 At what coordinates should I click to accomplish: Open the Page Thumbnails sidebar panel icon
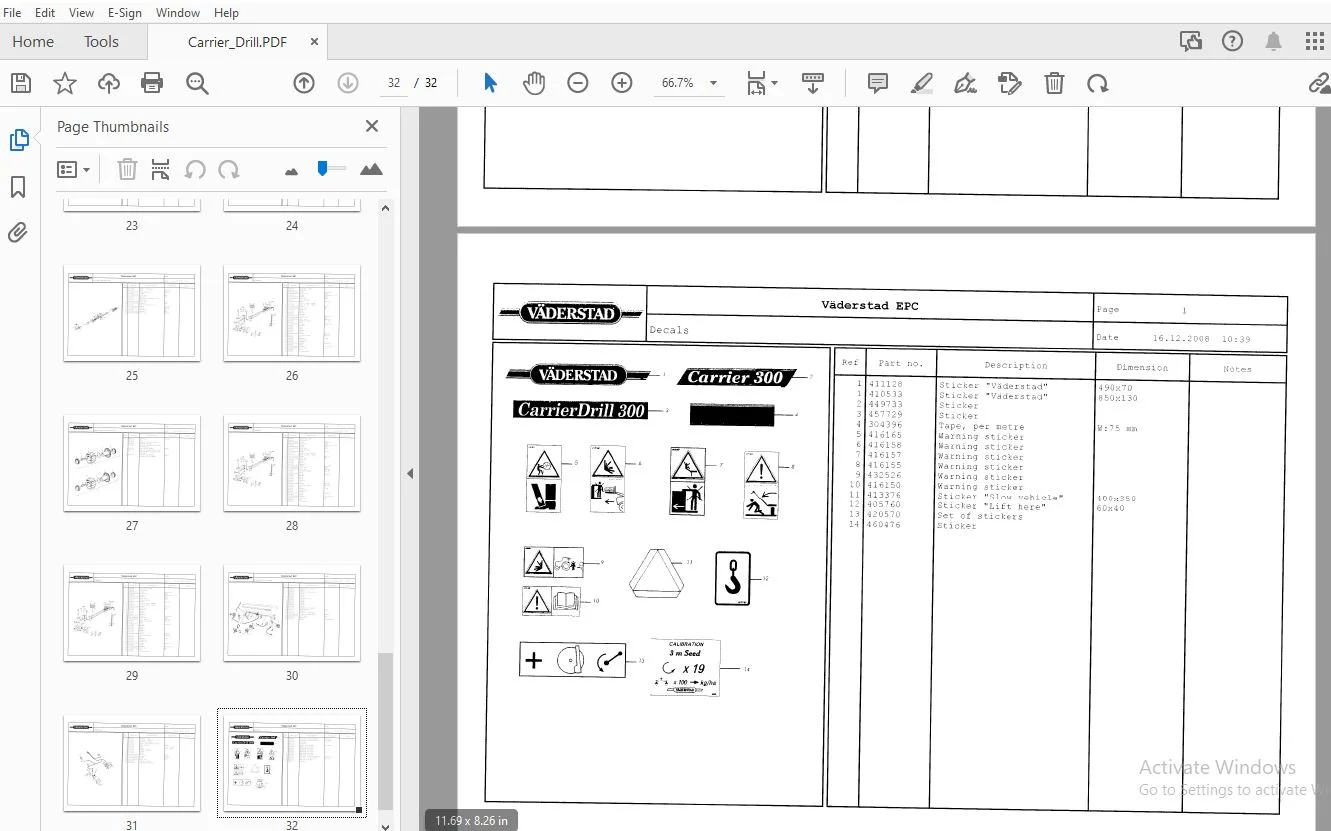[x=18, y=140]
